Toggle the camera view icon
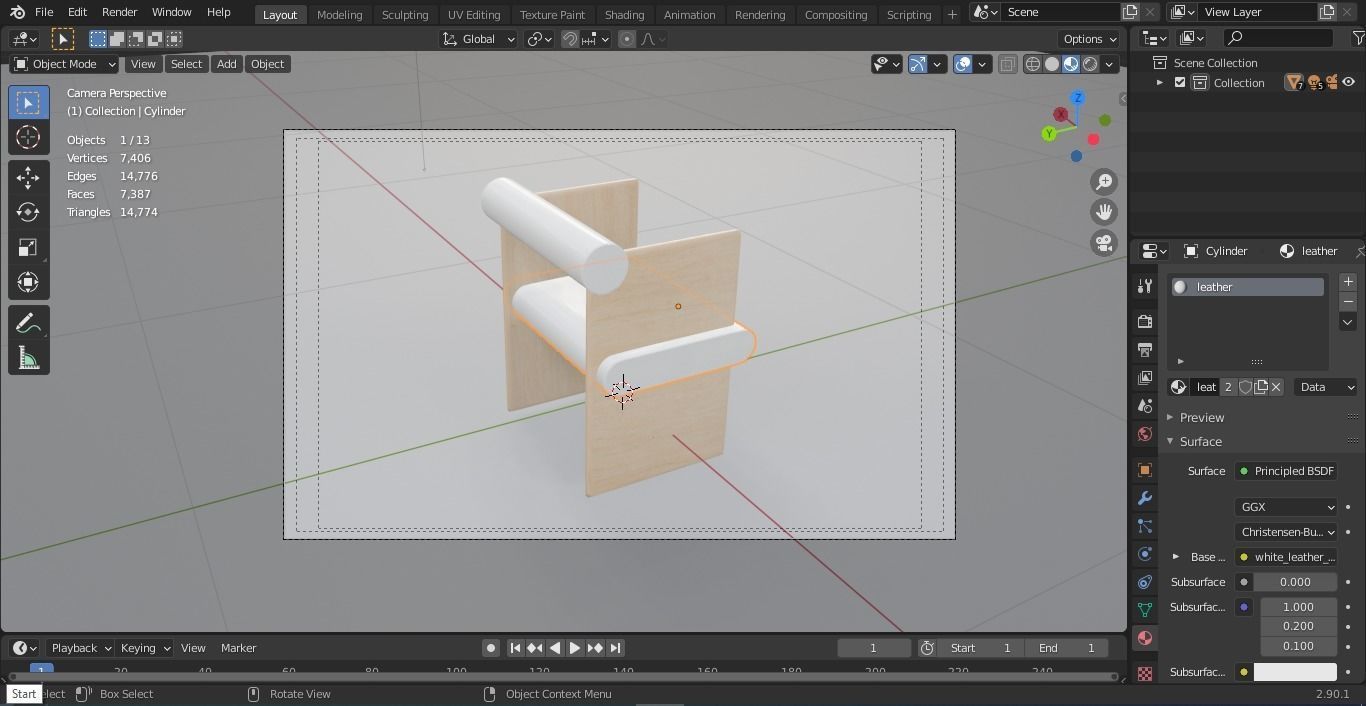The width and height of the screenshot is (1366, 706). pos(1104,243)
